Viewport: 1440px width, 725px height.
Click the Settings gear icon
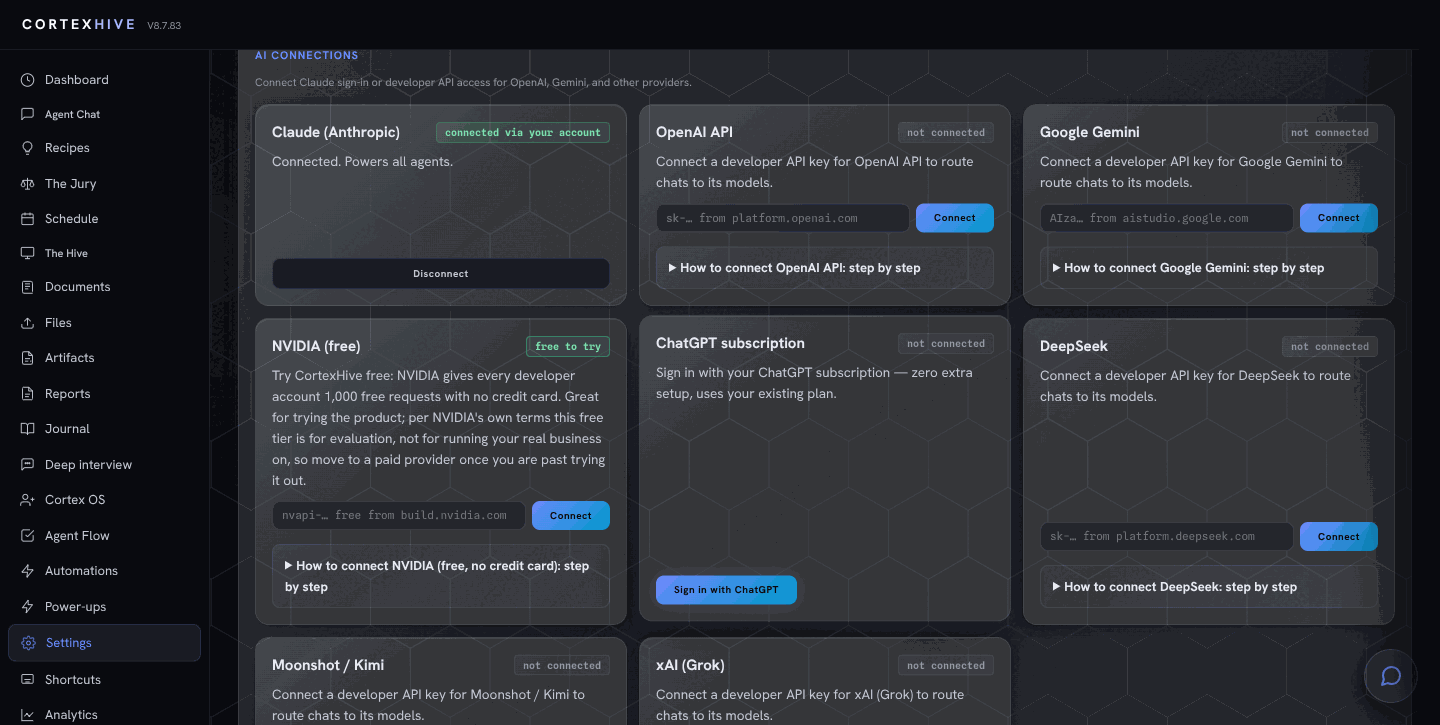(29, 643)
